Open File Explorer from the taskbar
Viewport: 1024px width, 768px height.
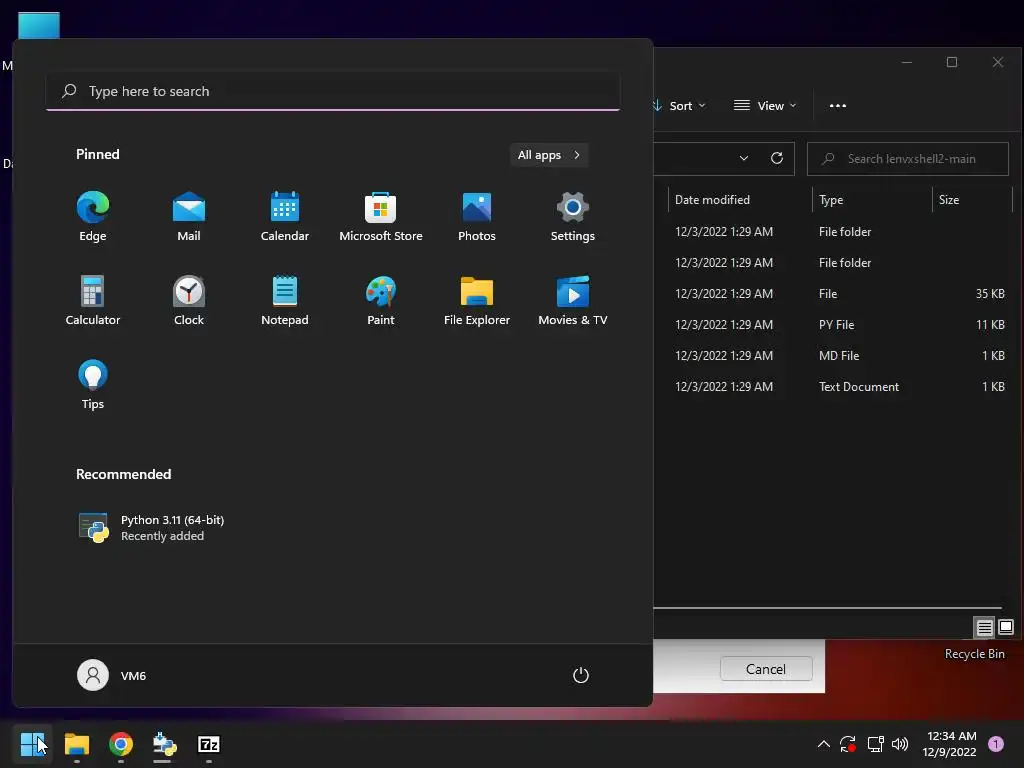pyautogui.click(x=76, y=744)
